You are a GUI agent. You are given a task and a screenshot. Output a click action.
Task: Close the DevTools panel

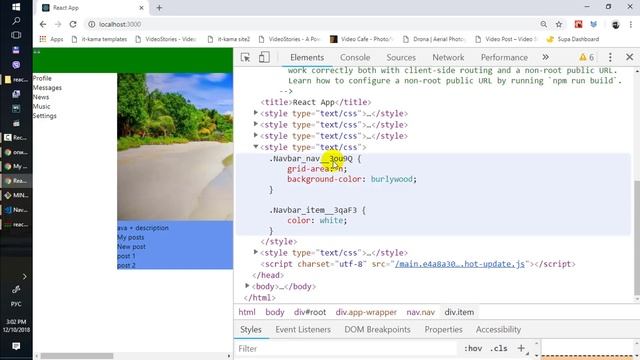click(x=629, y=57)
